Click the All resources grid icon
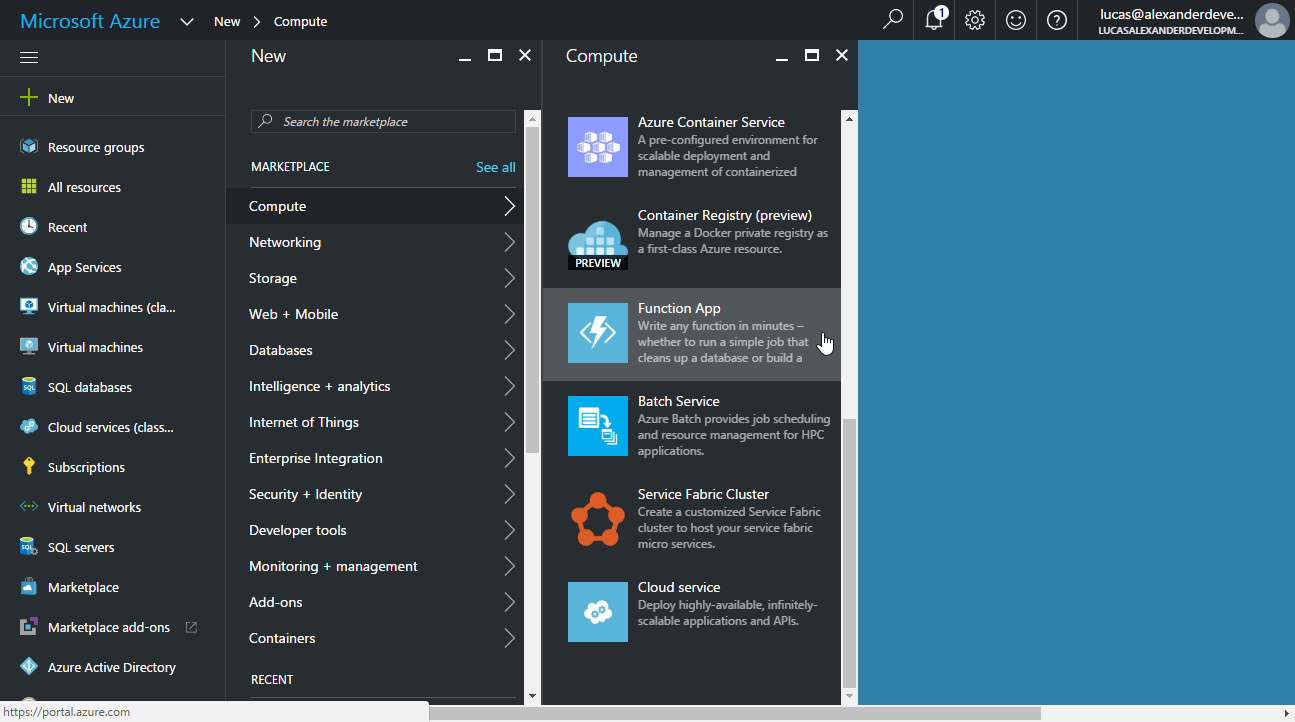This screenshot has width=1295, height=722. click(x=29, y=187)
